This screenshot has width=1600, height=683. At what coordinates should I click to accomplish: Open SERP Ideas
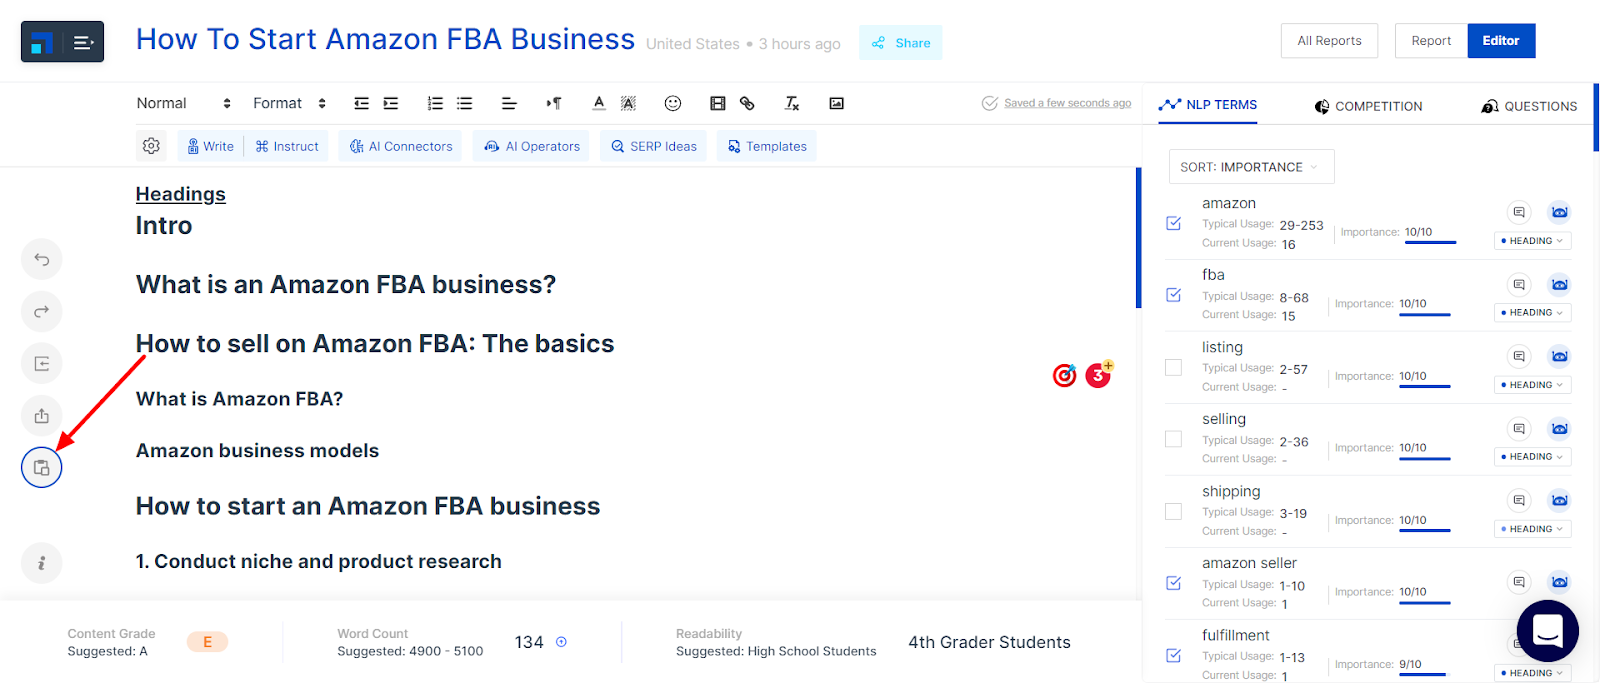pyautogui.click(x=654, y=146)
